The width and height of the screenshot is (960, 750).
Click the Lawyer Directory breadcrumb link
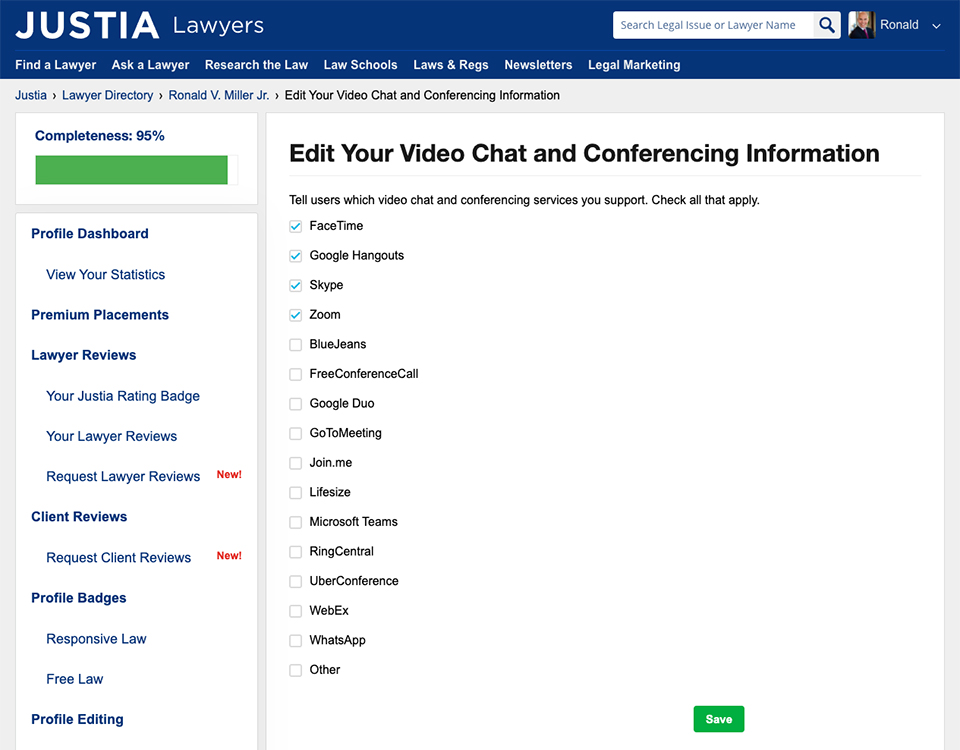coord(107,96)
